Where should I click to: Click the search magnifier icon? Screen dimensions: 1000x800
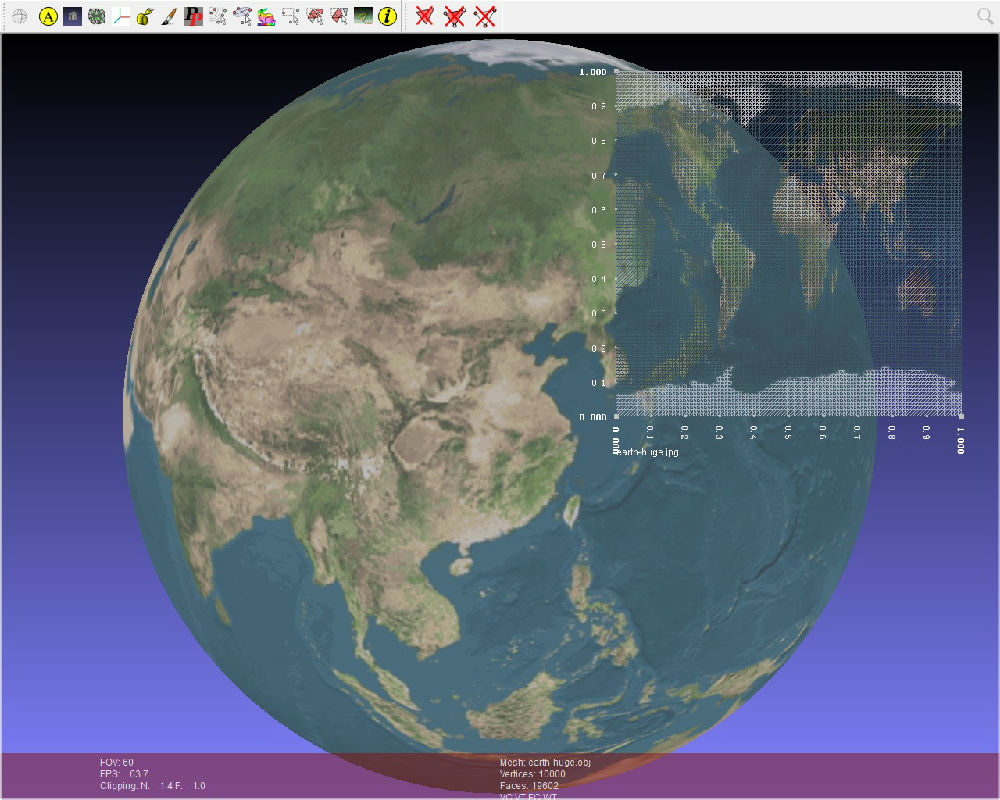click(985, 17)
